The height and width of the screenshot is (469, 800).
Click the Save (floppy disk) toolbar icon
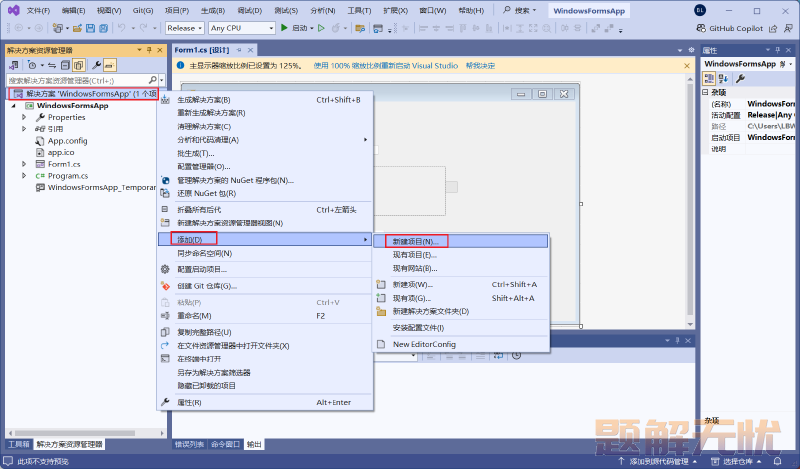coord(90,29)
